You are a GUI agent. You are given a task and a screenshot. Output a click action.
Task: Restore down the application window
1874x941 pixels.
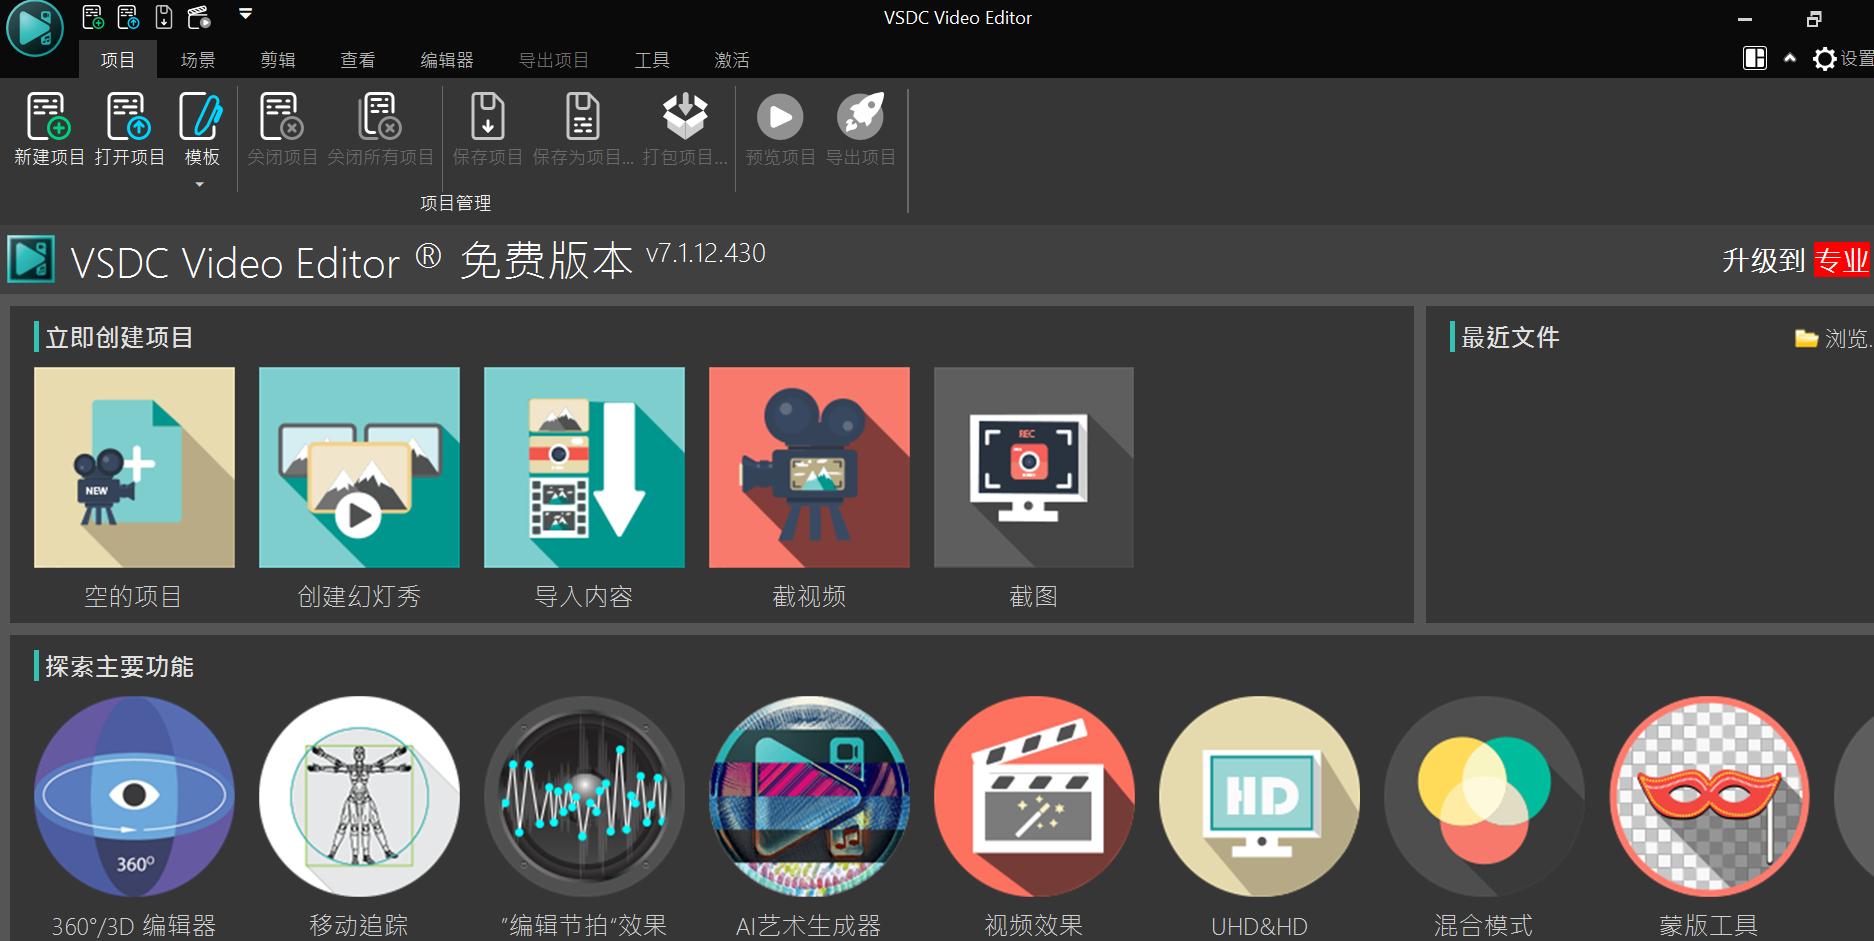tap(1814, 18)
